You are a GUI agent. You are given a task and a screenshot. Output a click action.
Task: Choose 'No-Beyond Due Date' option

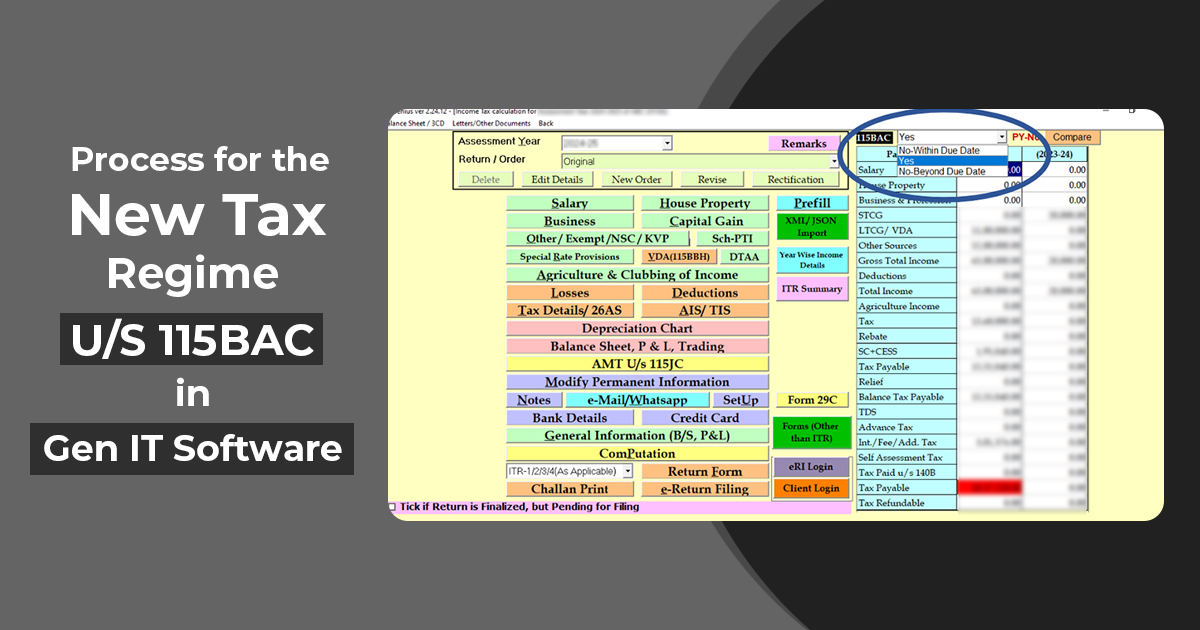coord(941,172)
